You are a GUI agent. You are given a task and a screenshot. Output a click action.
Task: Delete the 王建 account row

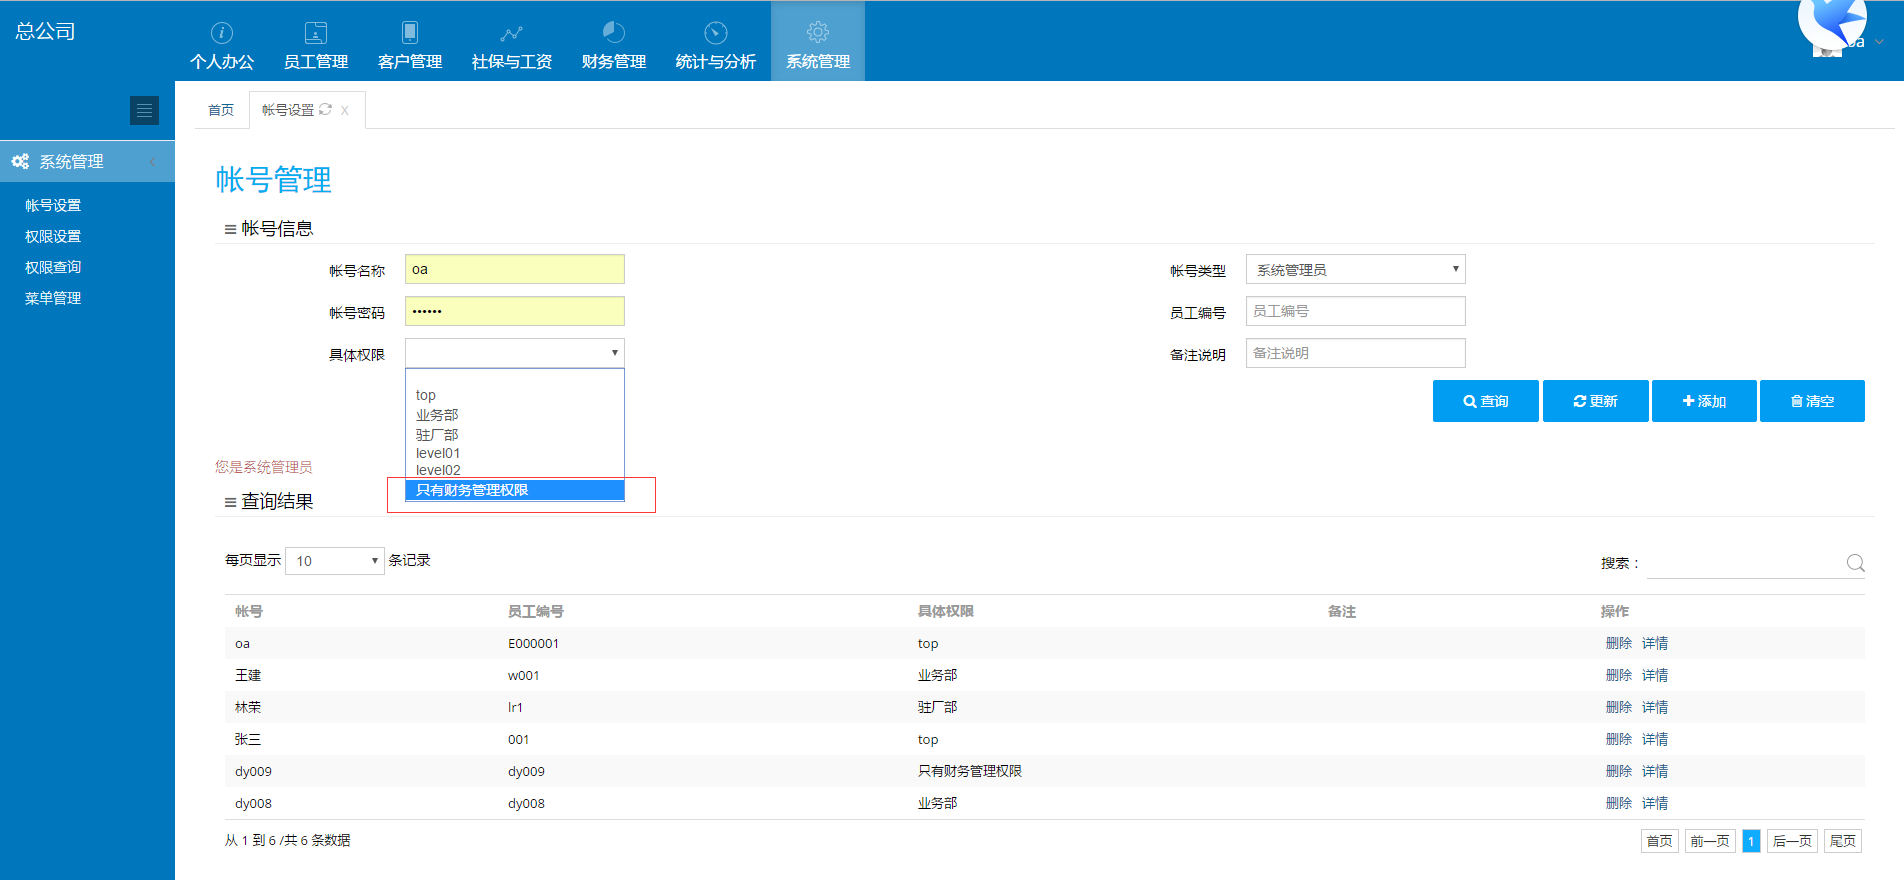click(1618, 675)
